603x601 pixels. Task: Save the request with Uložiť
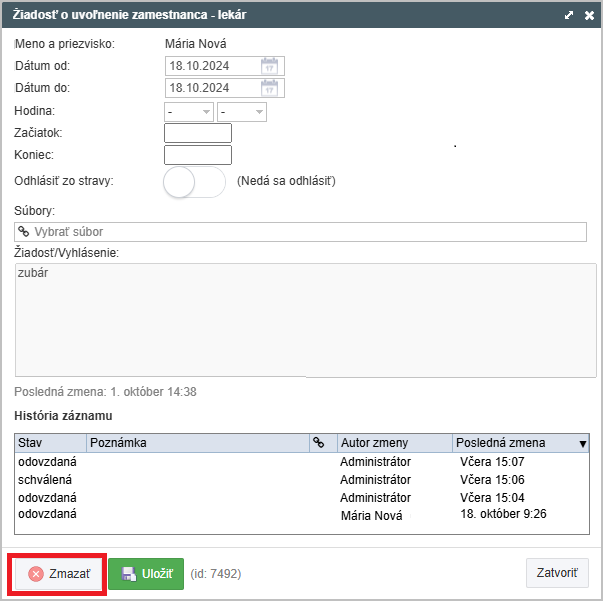click(146, 574)
